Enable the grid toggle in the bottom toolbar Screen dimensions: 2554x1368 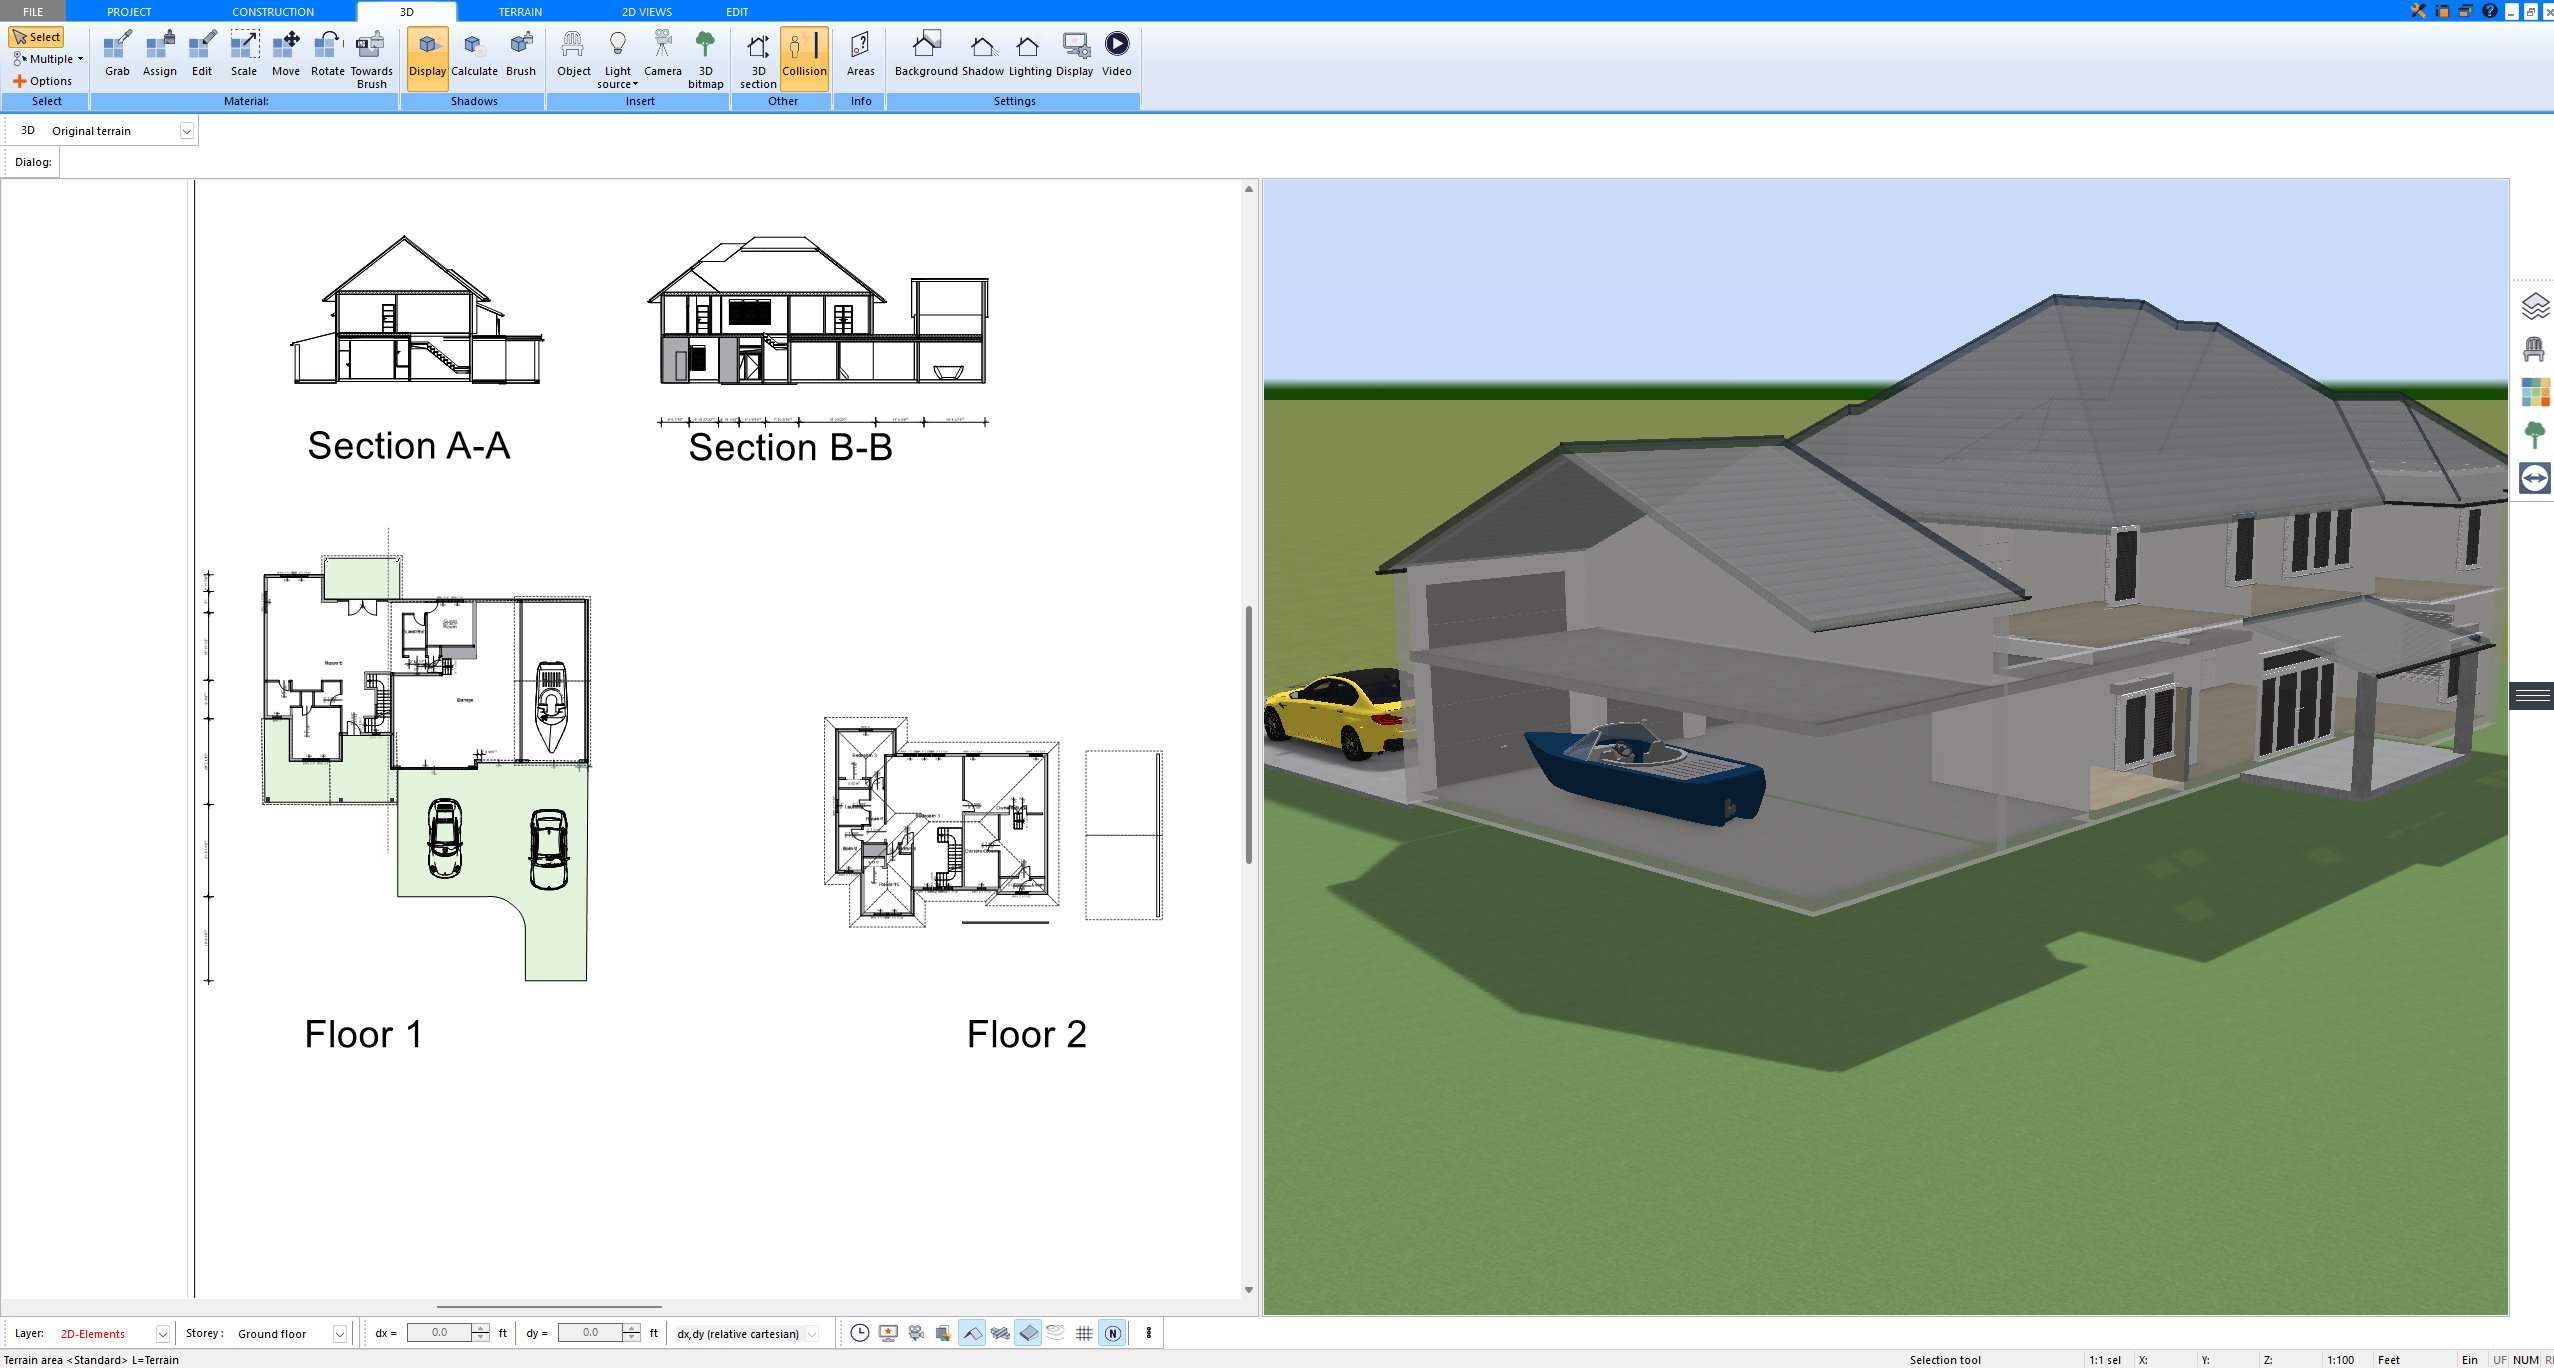coord(1085,1333)
